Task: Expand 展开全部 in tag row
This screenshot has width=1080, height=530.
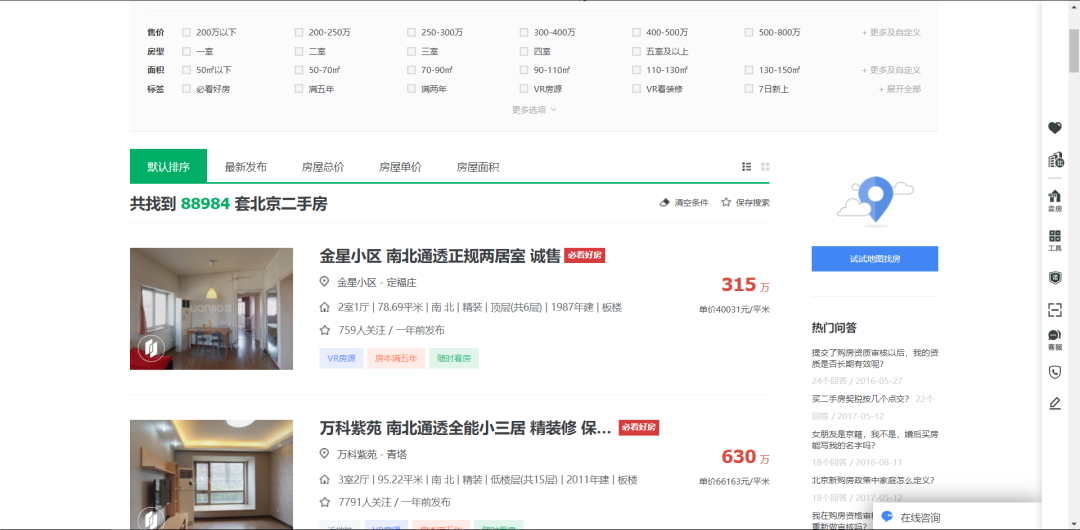Action: click(900, 89)
